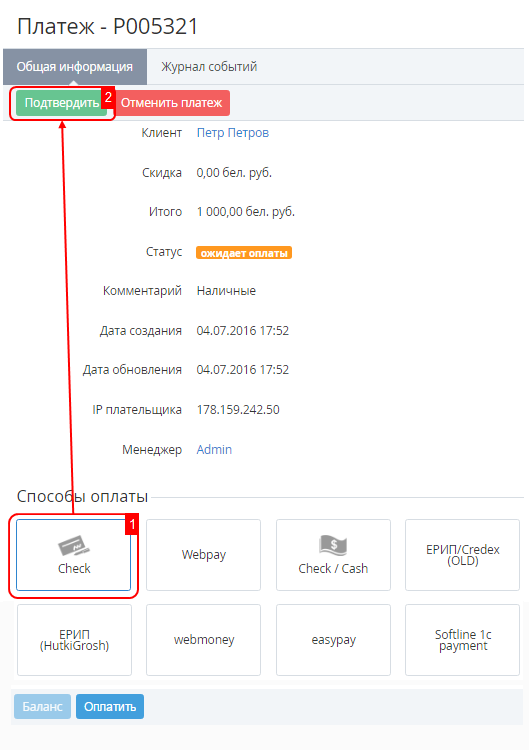This screenshot has height=750, width=529.
Task: Select the Check / Cash banknote icon
Action: tap(333, 545)
